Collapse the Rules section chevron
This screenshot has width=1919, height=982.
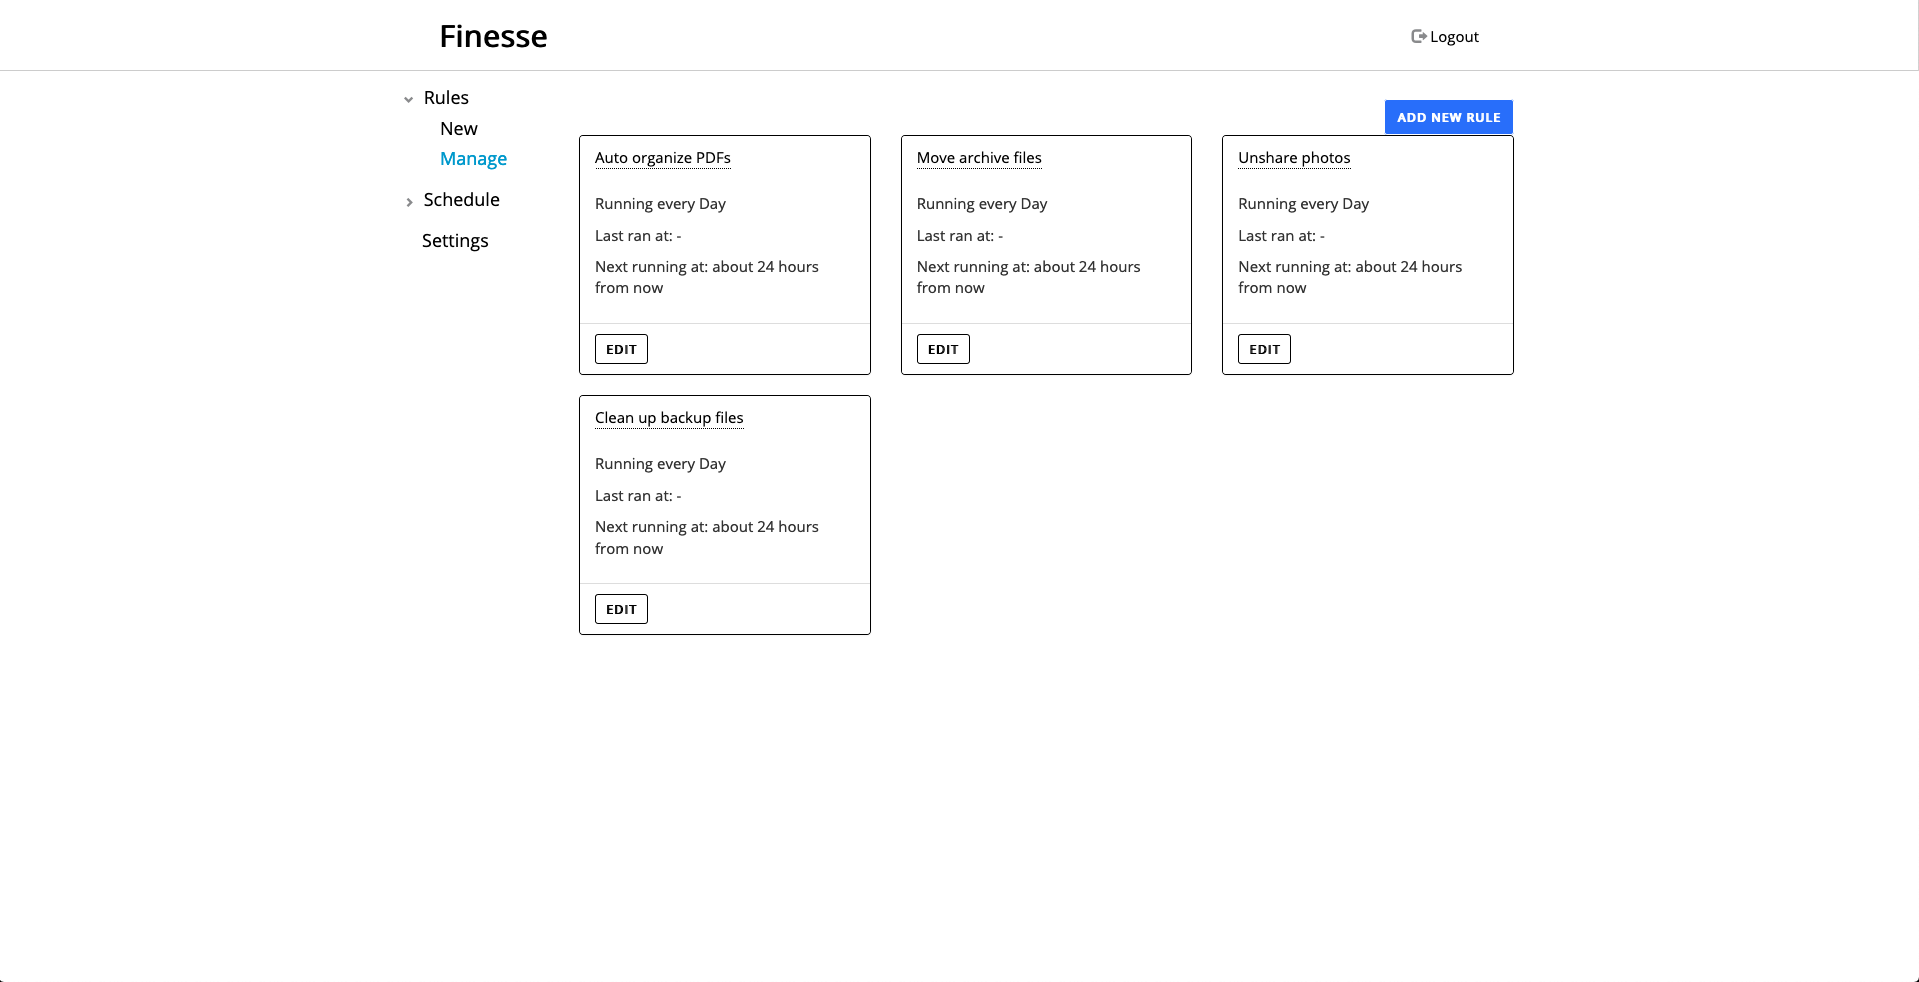click(x=408, y=99)
